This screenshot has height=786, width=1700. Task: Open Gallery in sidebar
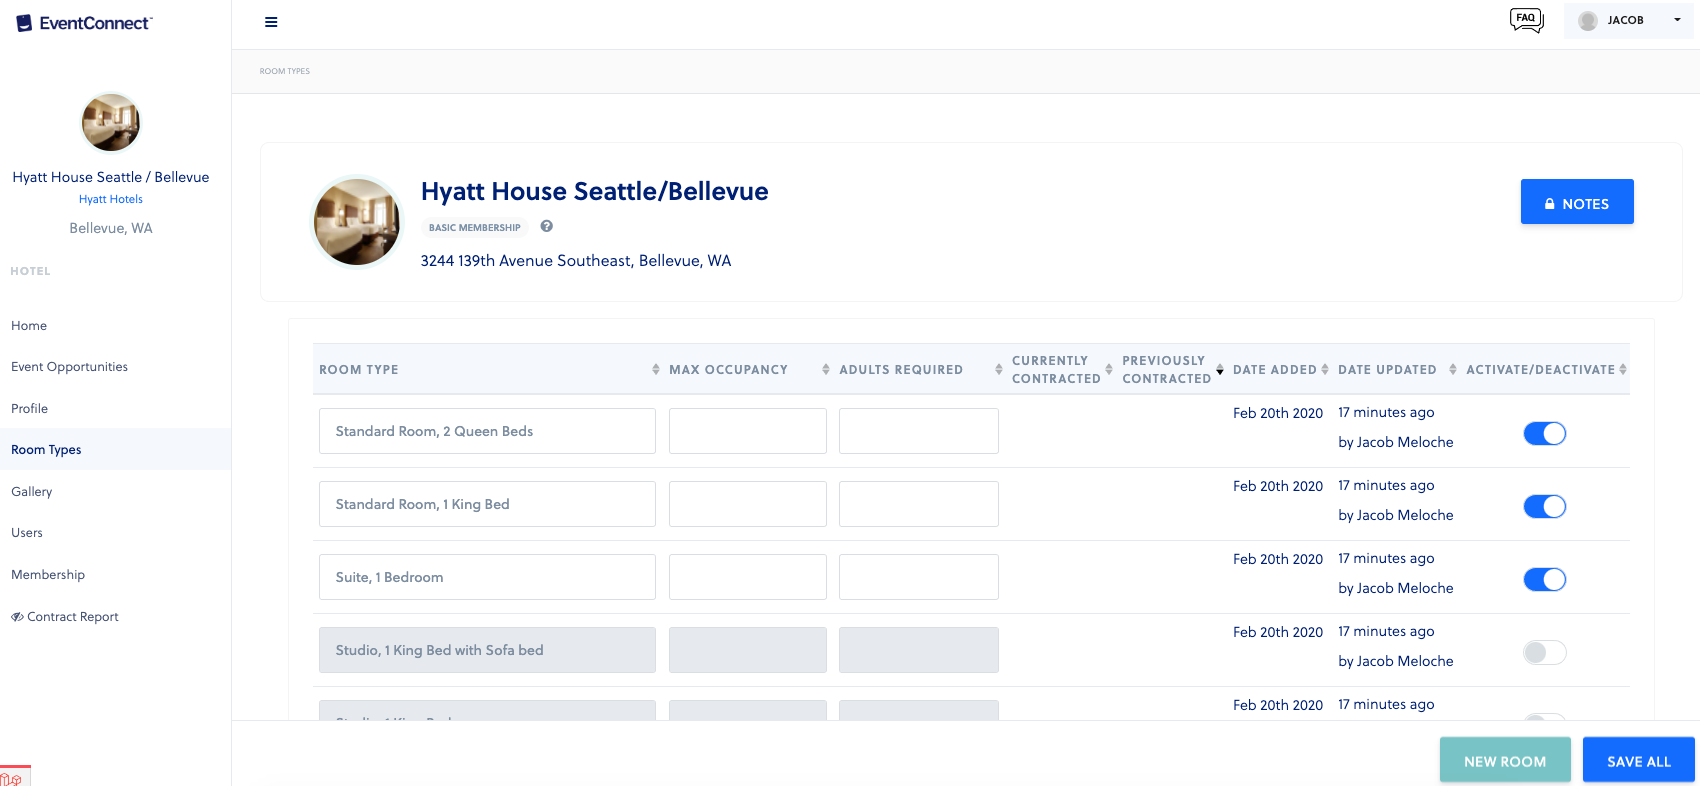[31, 491]
